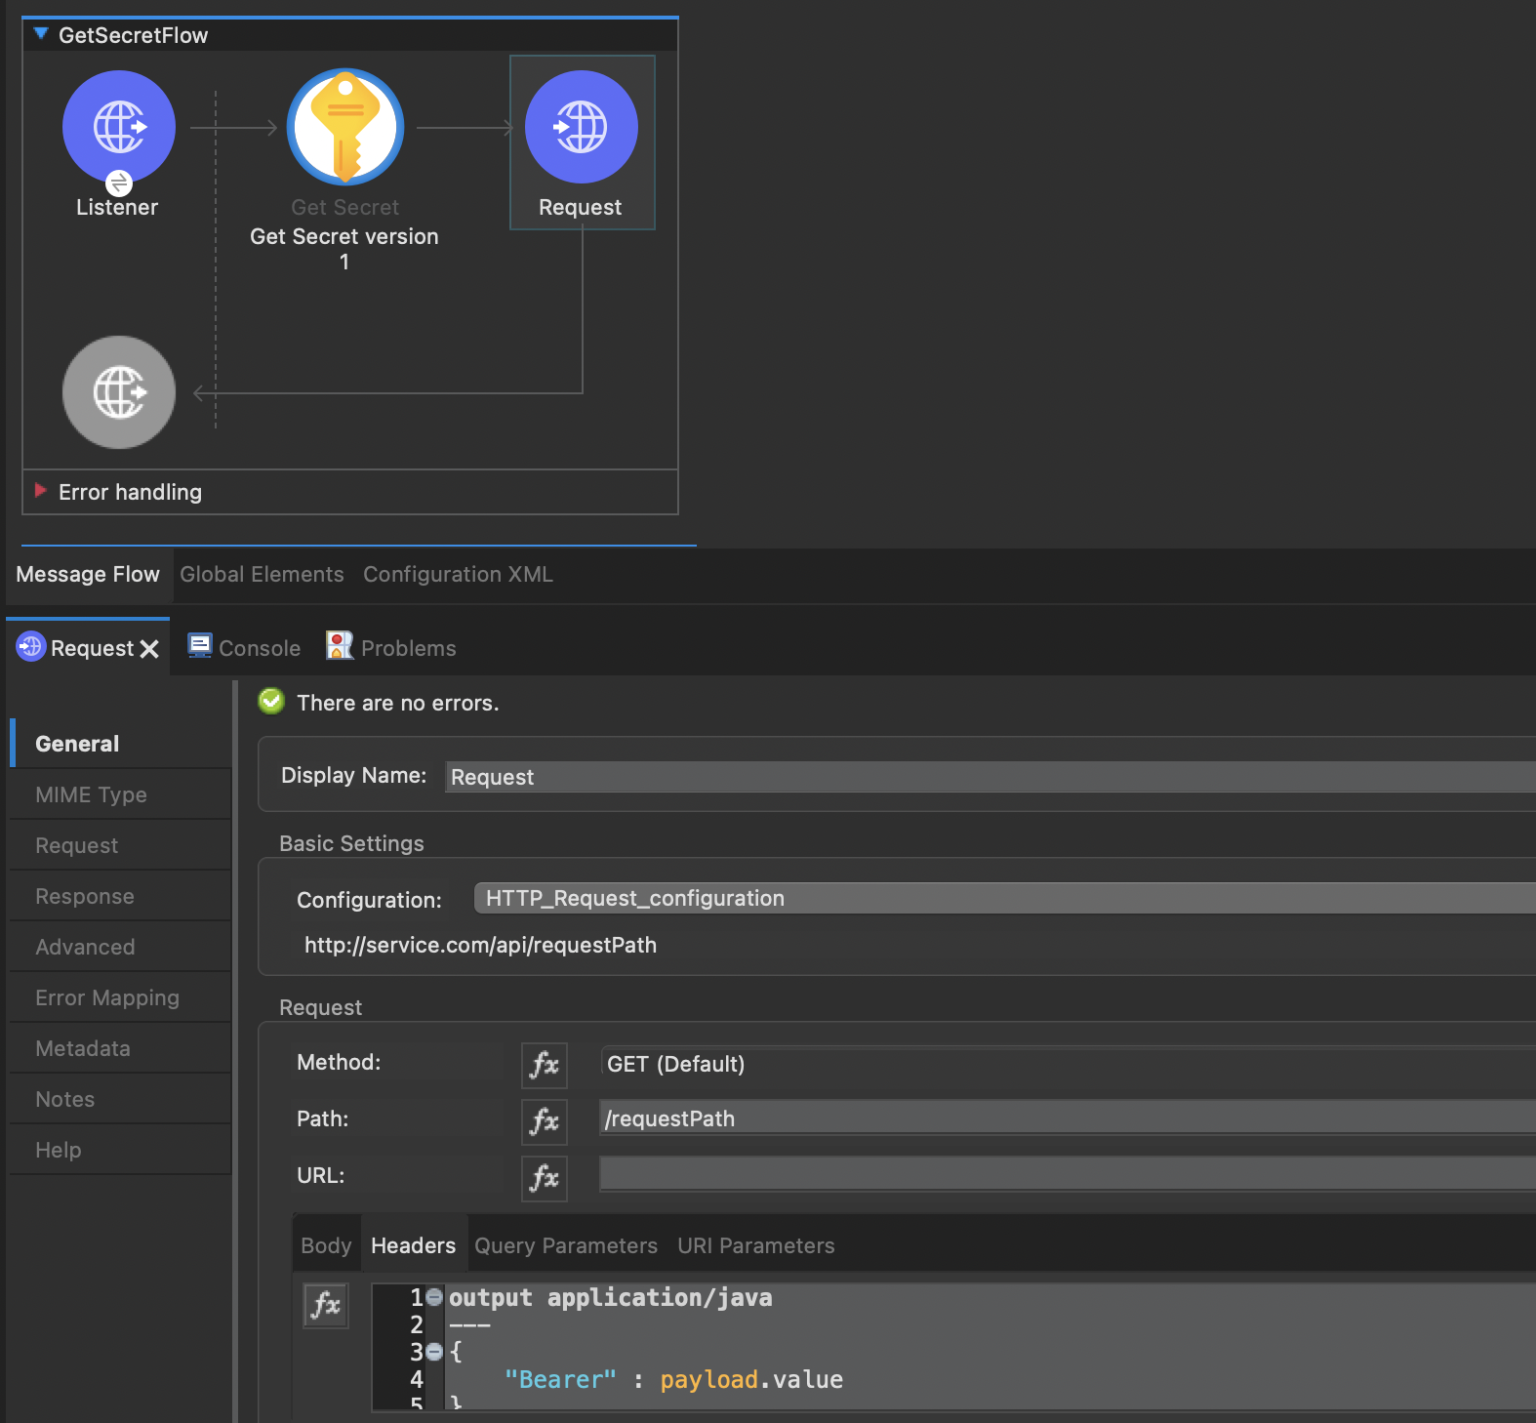
Task: Click the gray error handling flow icon
Action: (119, 392)
